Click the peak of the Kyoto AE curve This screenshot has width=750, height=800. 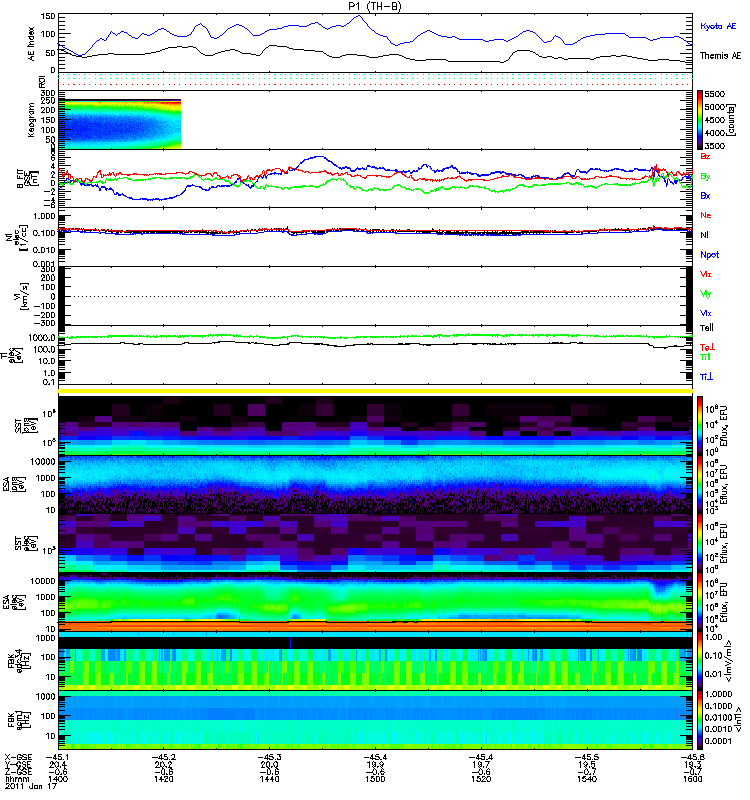[x=359, y=16]
